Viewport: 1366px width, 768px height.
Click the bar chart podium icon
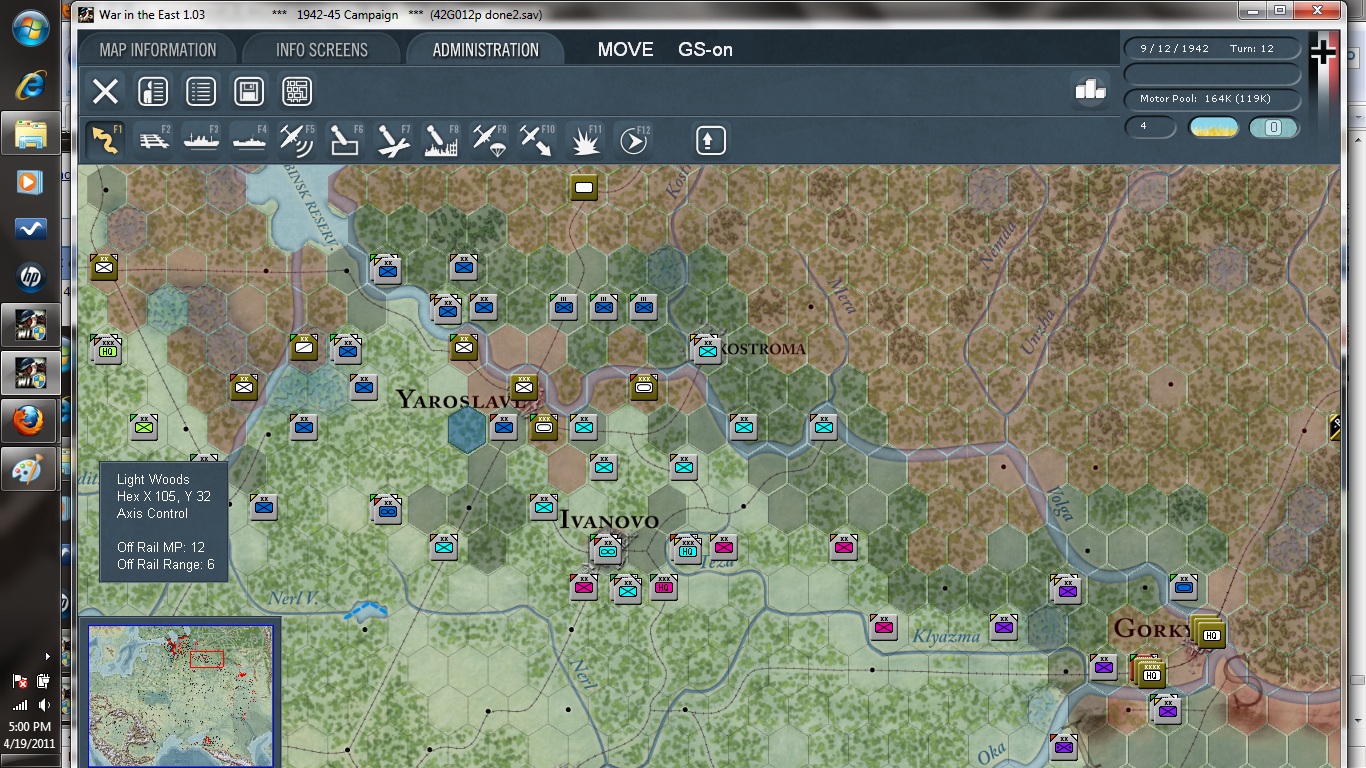[1090, 89]
